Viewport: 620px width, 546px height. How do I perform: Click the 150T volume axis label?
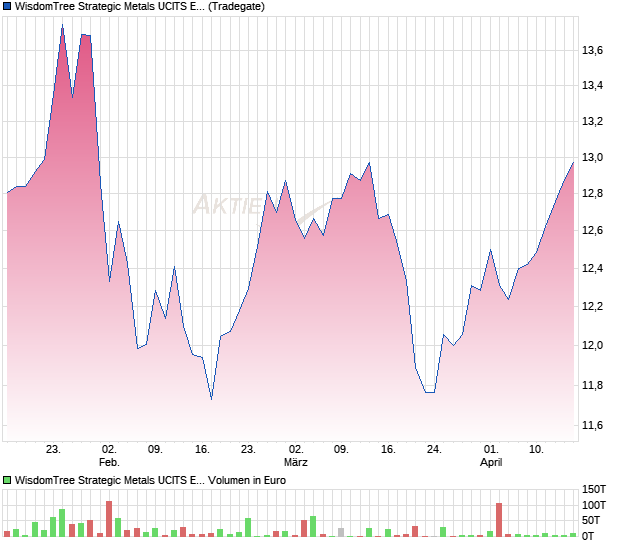coord(593,489)
